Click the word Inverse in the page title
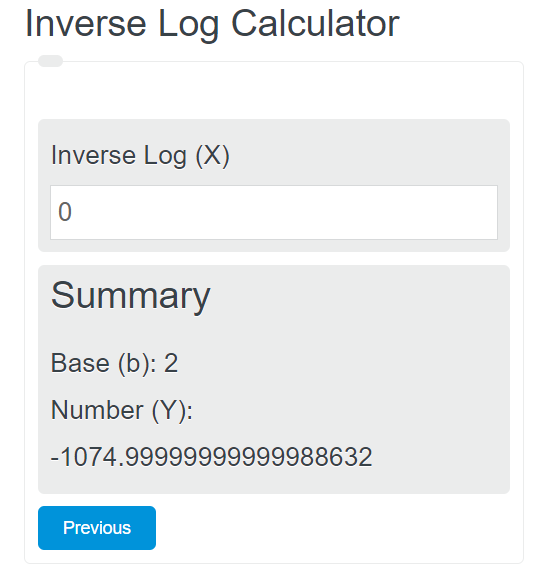Image resolution: width=553 pixels, height=586 pixels. pyautogui.click(x=86, y=24)
